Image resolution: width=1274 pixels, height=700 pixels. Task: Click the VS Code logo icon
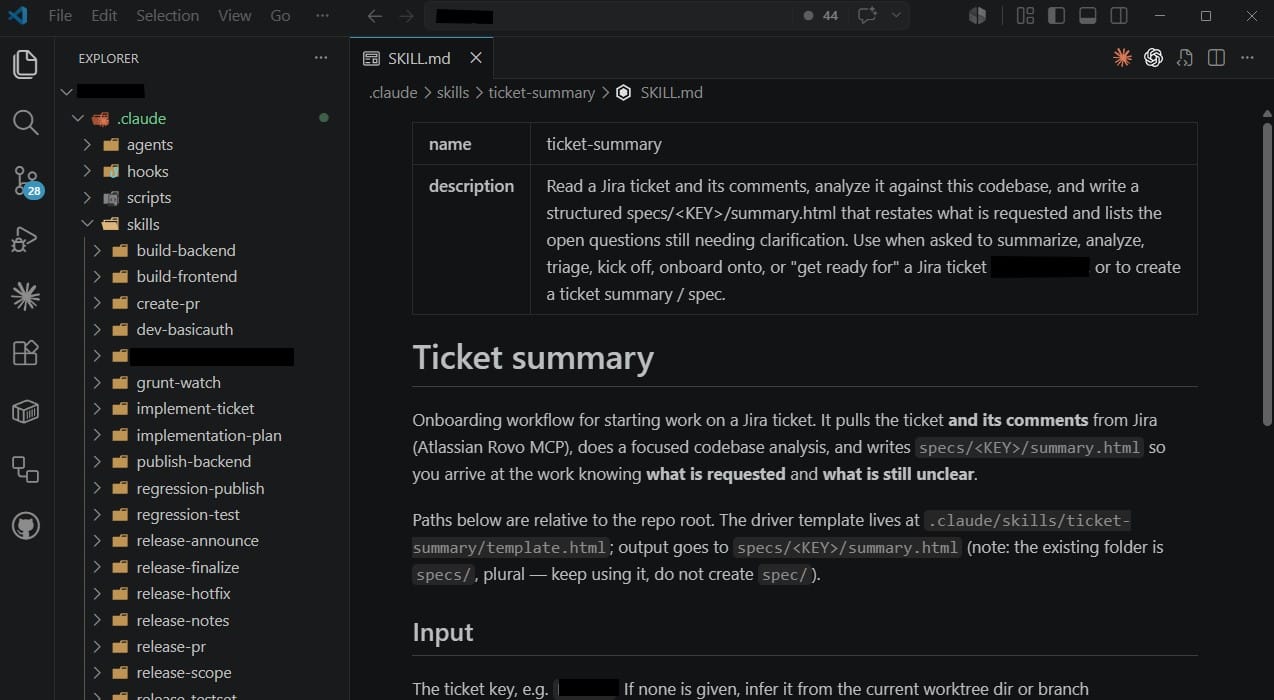(17, 16)
